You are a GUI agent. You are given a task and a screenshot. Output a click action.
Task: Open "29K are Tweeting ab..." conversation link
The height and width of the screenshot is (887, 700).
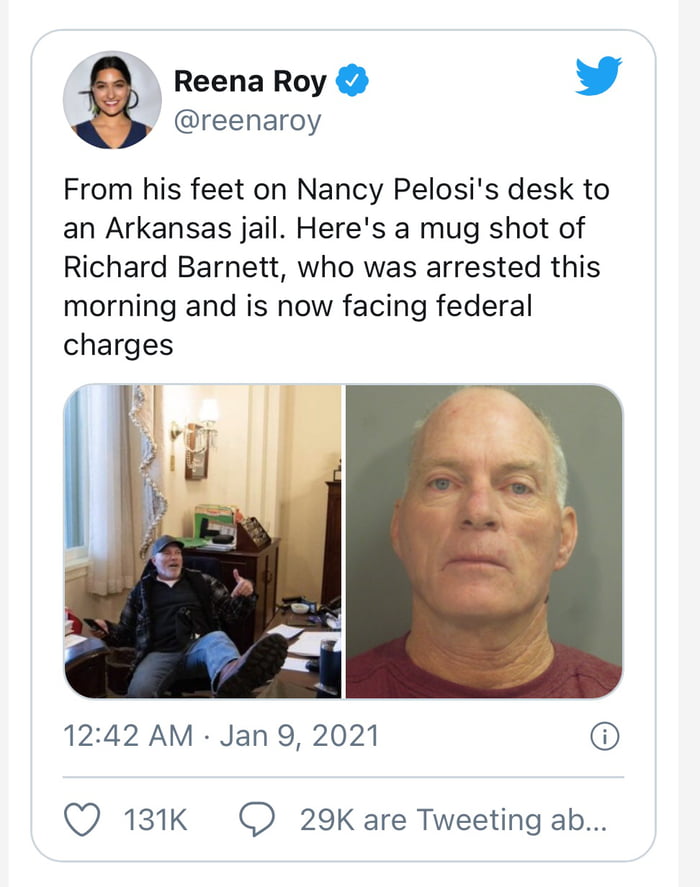(448, 820)
